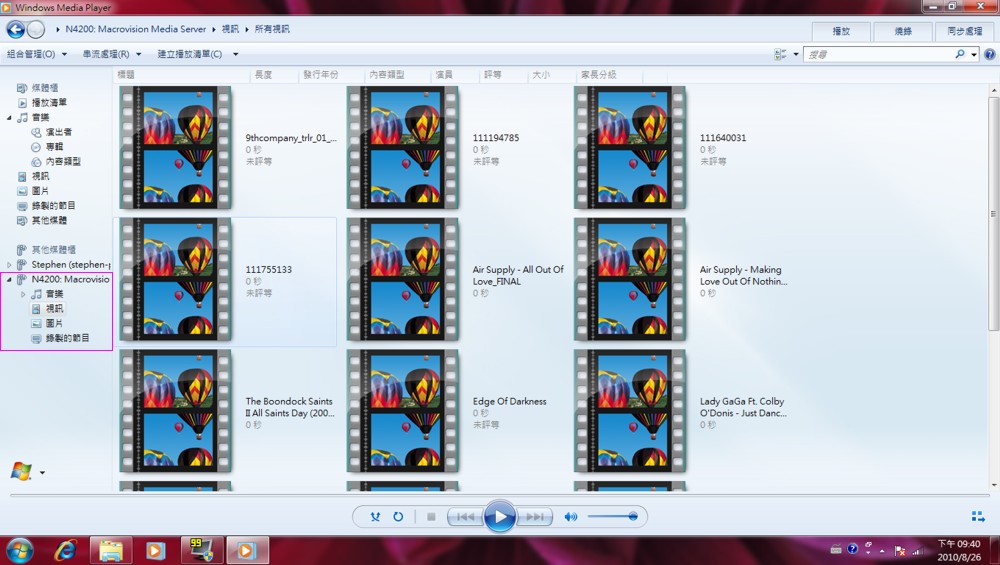Click the view options icon
The image size is (1000, 565).
pyautogui.click(x=780, y=55)
